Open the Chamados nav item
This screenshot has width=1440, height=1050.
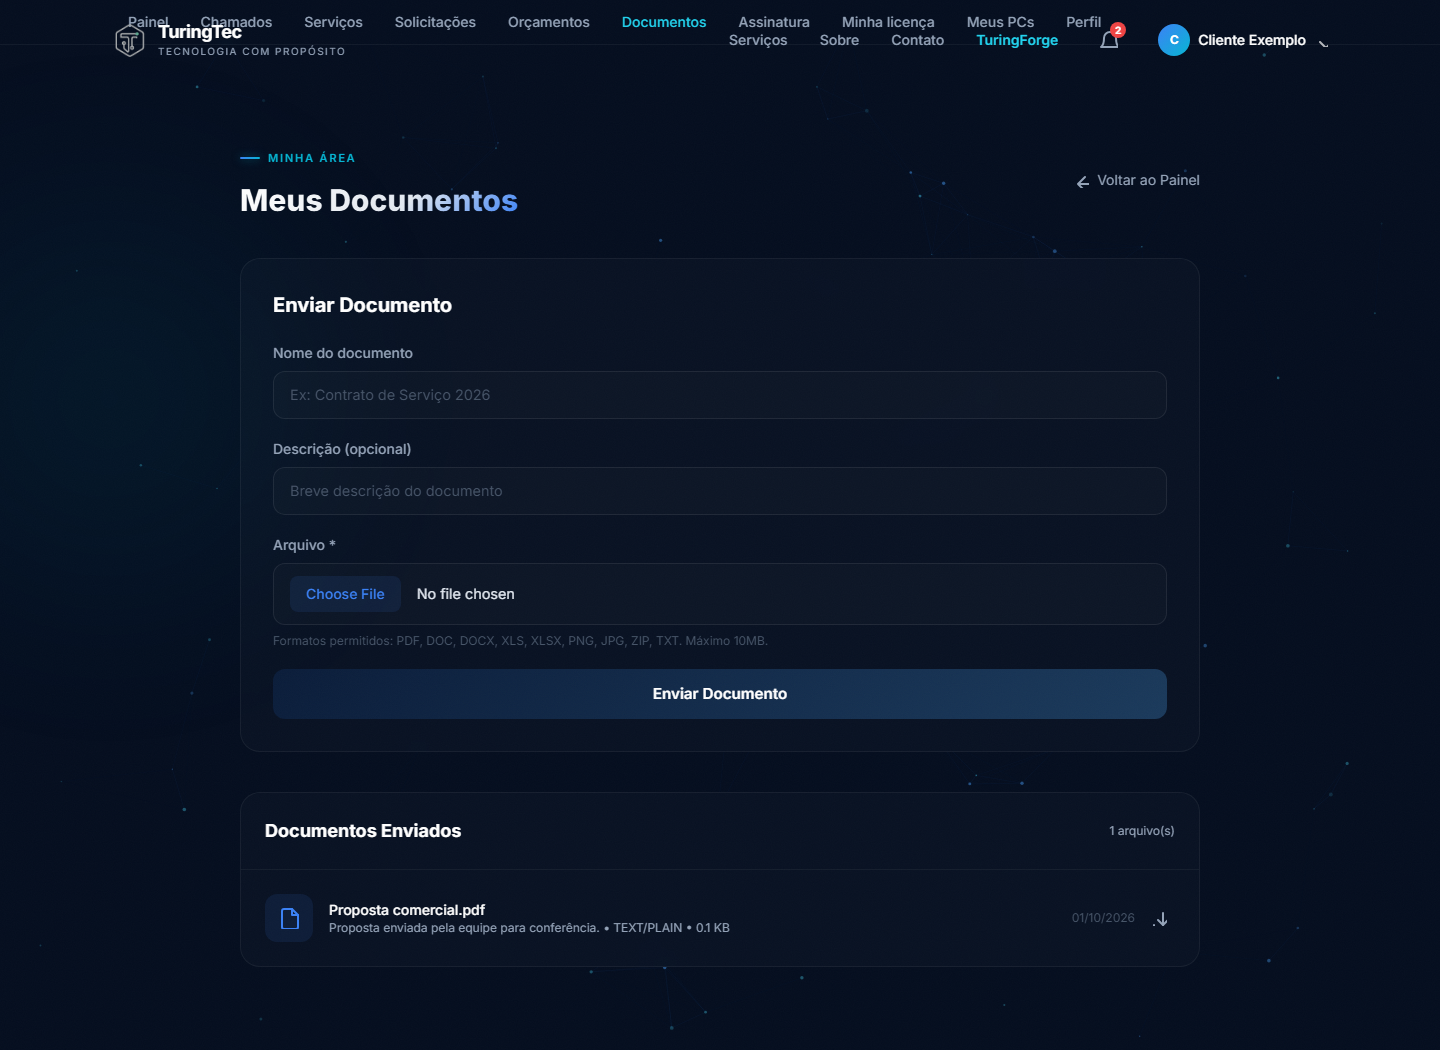pyautogui.click(x=236, y=22)
